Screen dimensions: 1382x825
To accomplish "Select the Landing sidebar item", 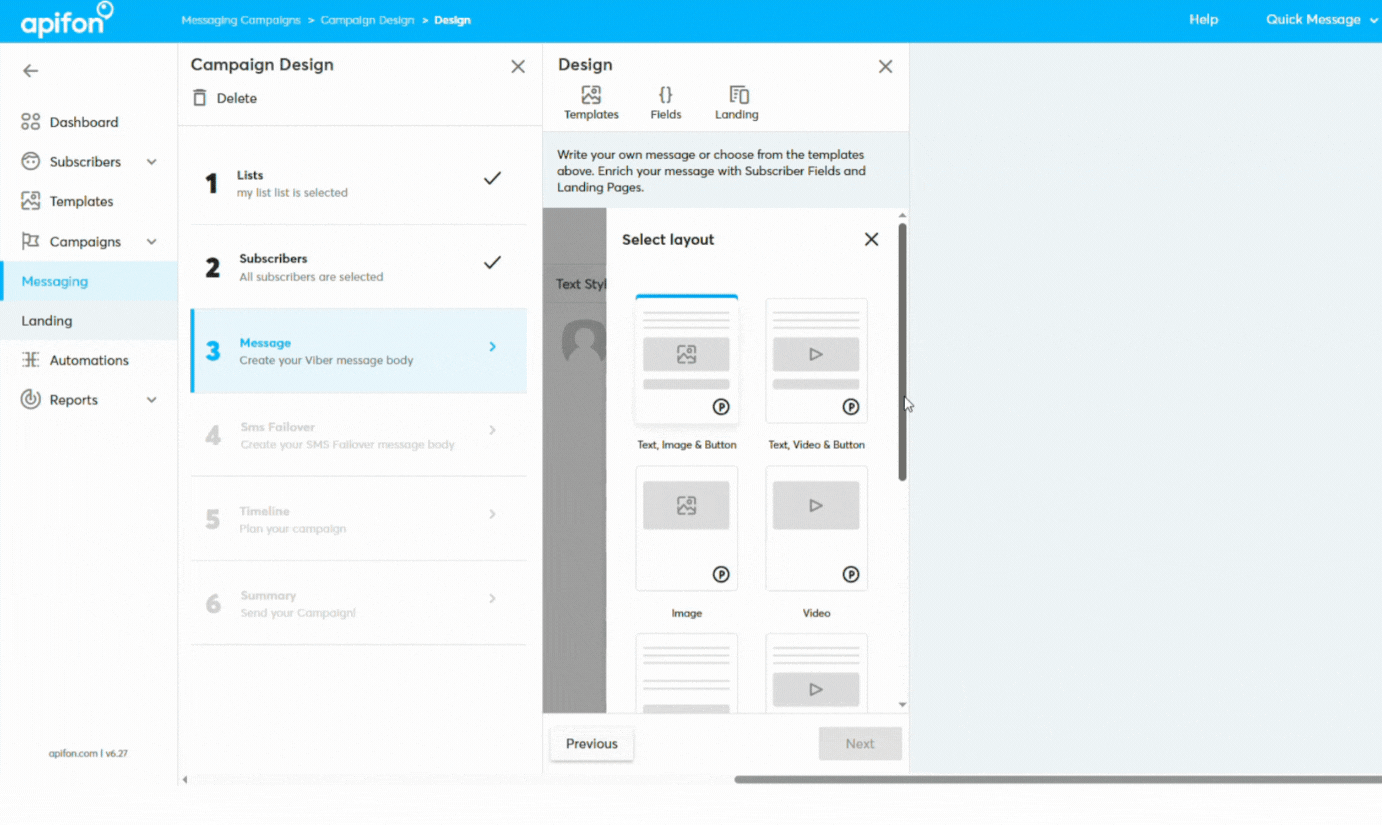I will [x=47, y=321].
